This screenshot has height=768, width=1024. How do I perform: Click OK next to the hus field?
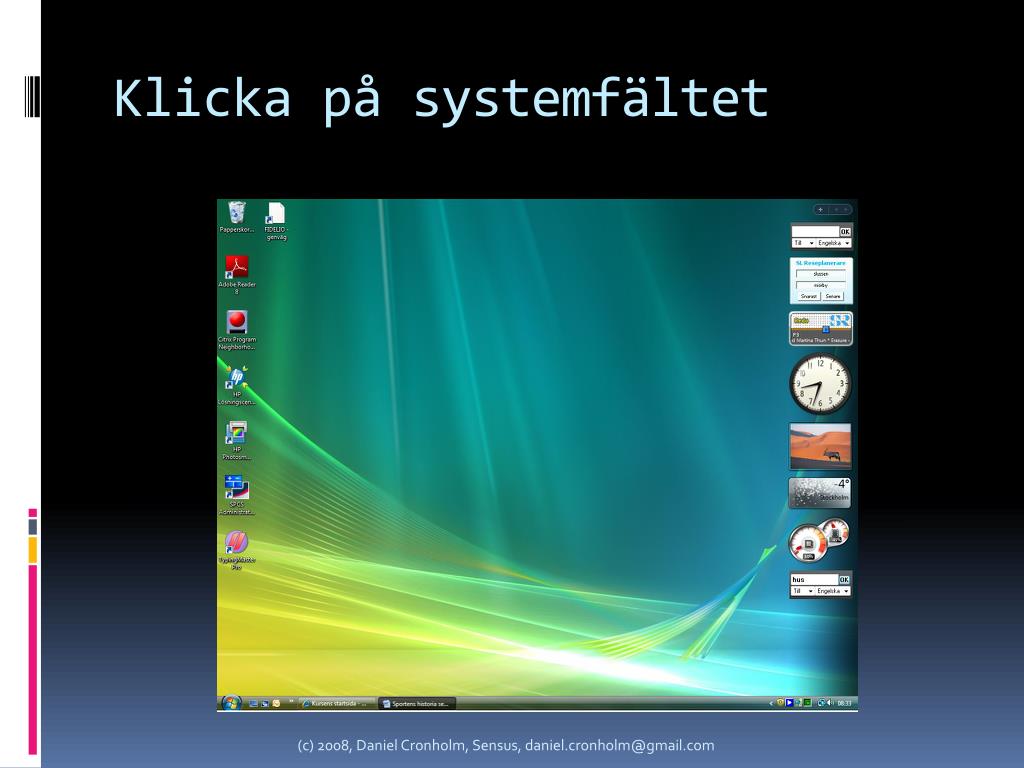(844, 579)
